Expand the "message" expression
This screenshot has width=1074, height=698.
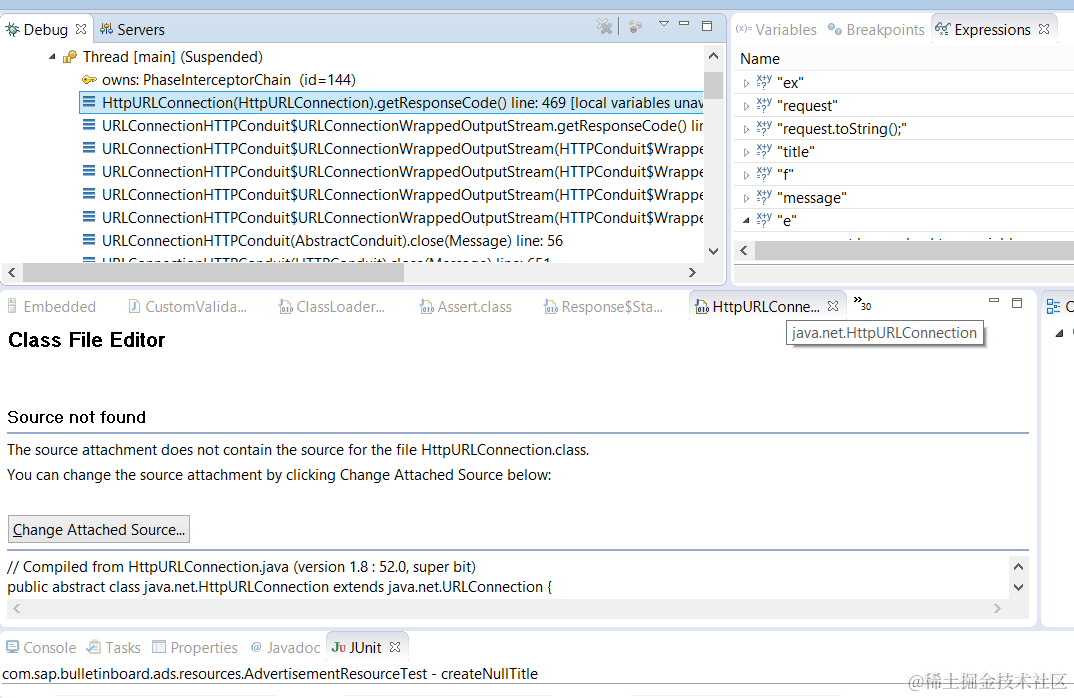coord(746,199)
